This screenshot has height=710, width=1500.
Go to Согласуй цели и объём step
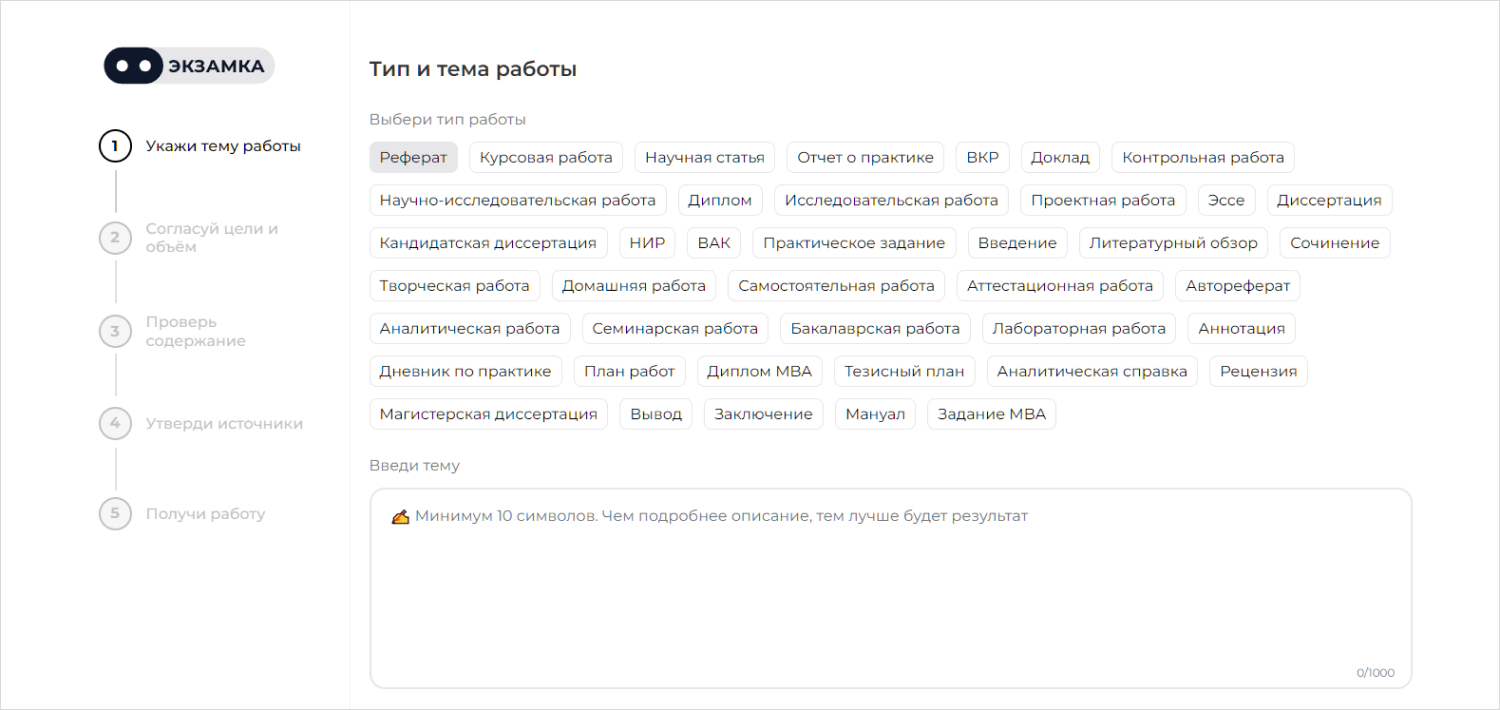pos(212,238)
